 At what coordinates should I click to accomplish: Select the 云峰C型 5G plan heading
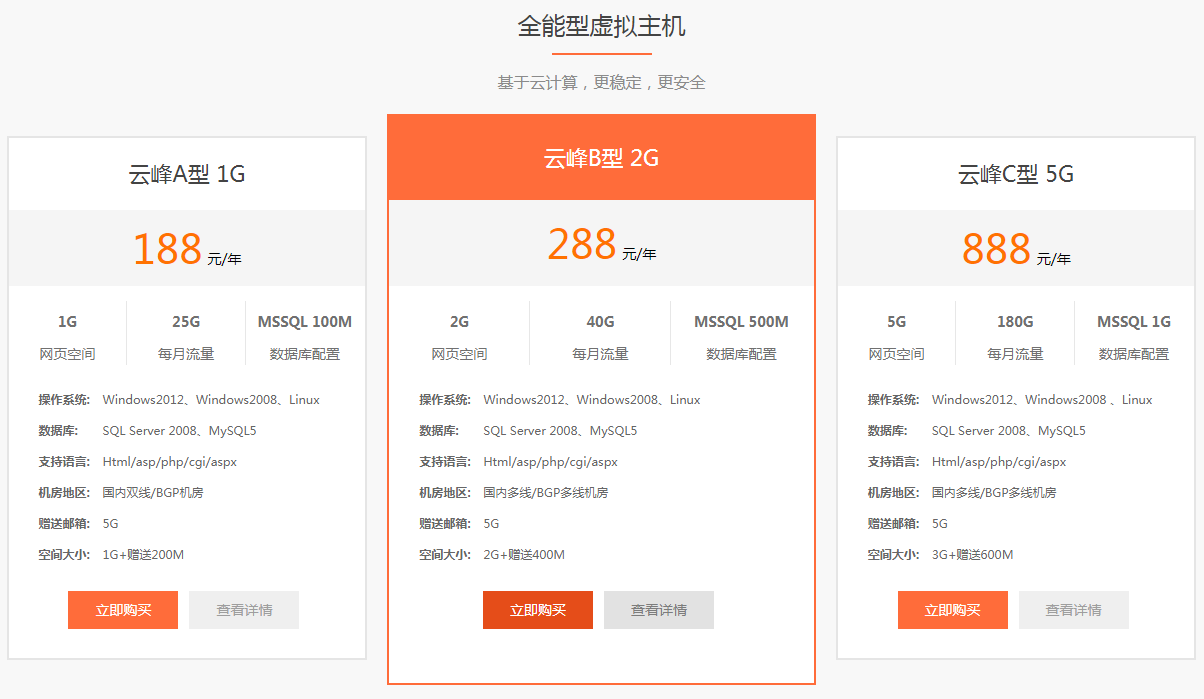click(1015, 174)
